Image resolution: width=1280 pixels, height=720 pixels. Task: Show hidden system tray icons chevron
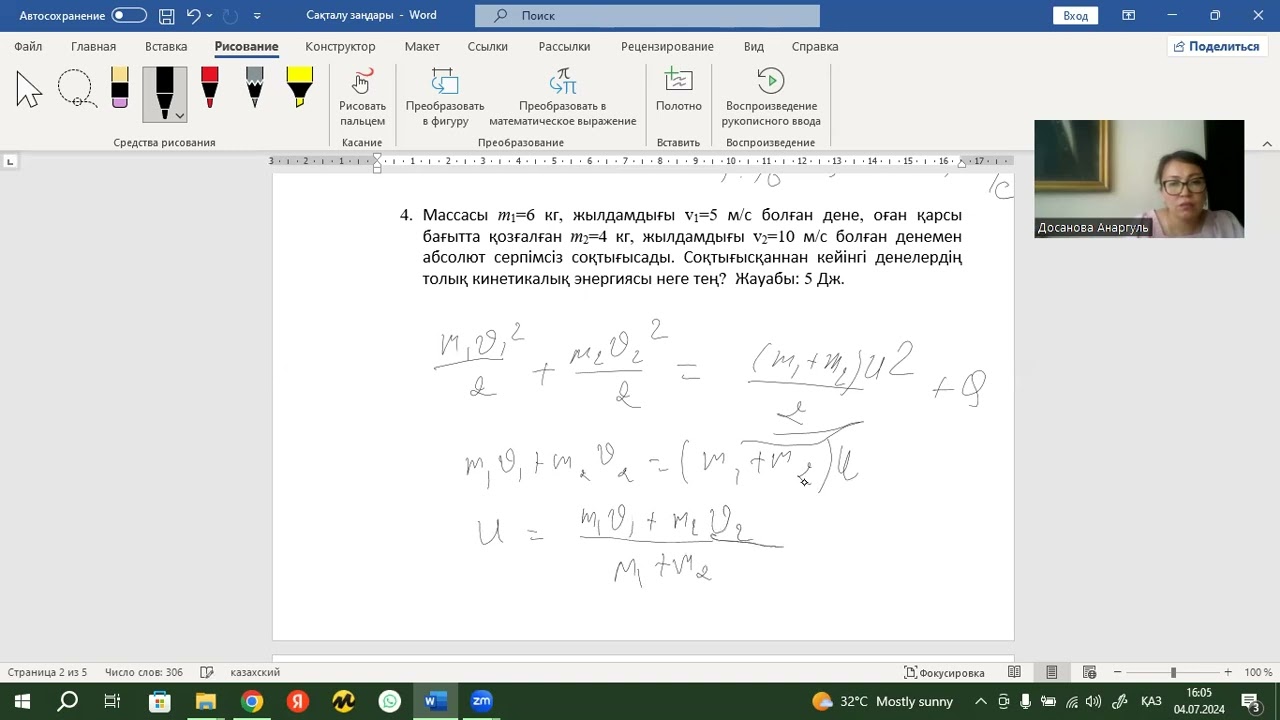(980, 701)
